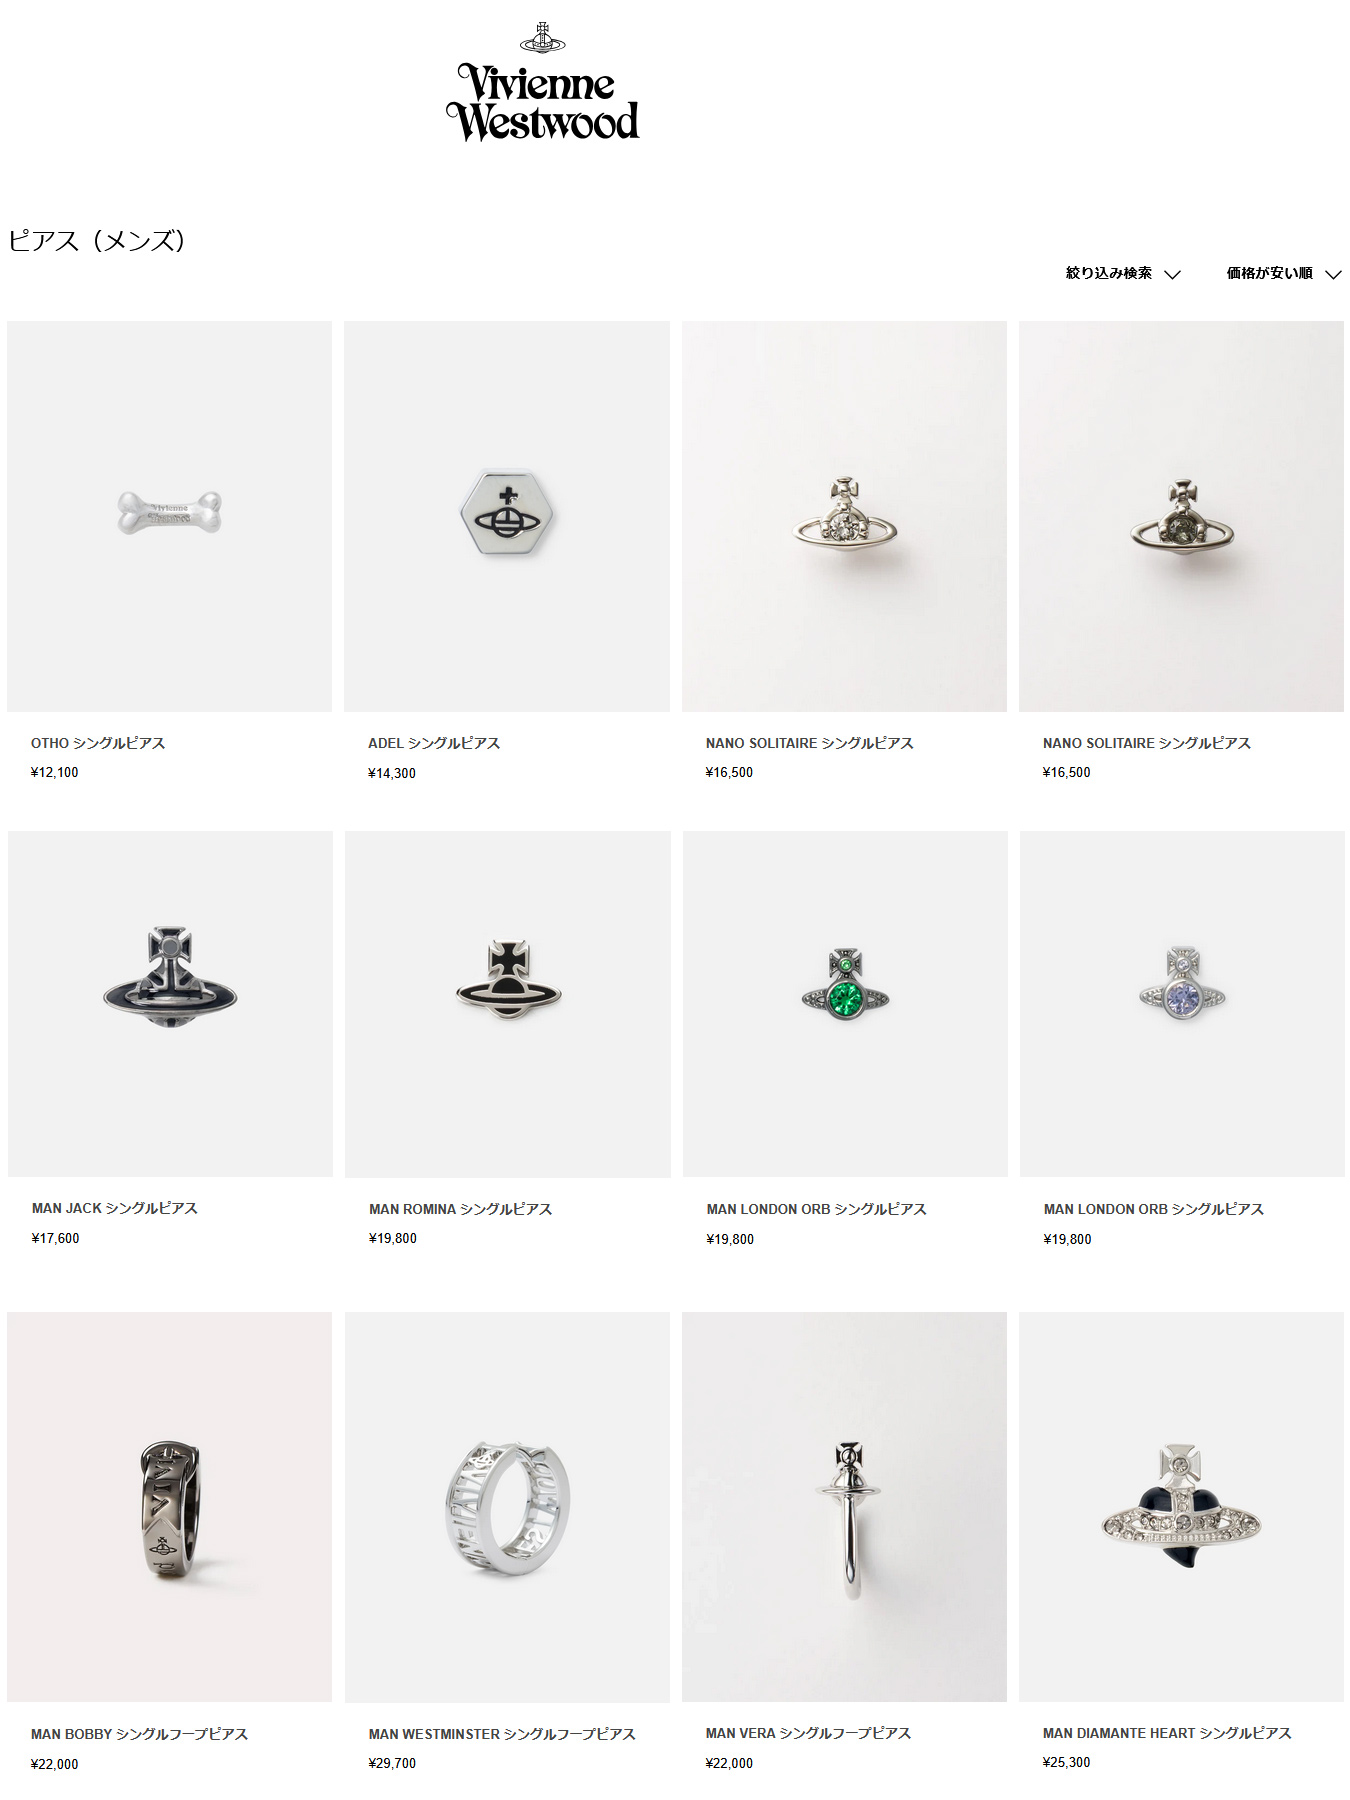Click the Vivienne Westwood logo

tap(542, 82)
